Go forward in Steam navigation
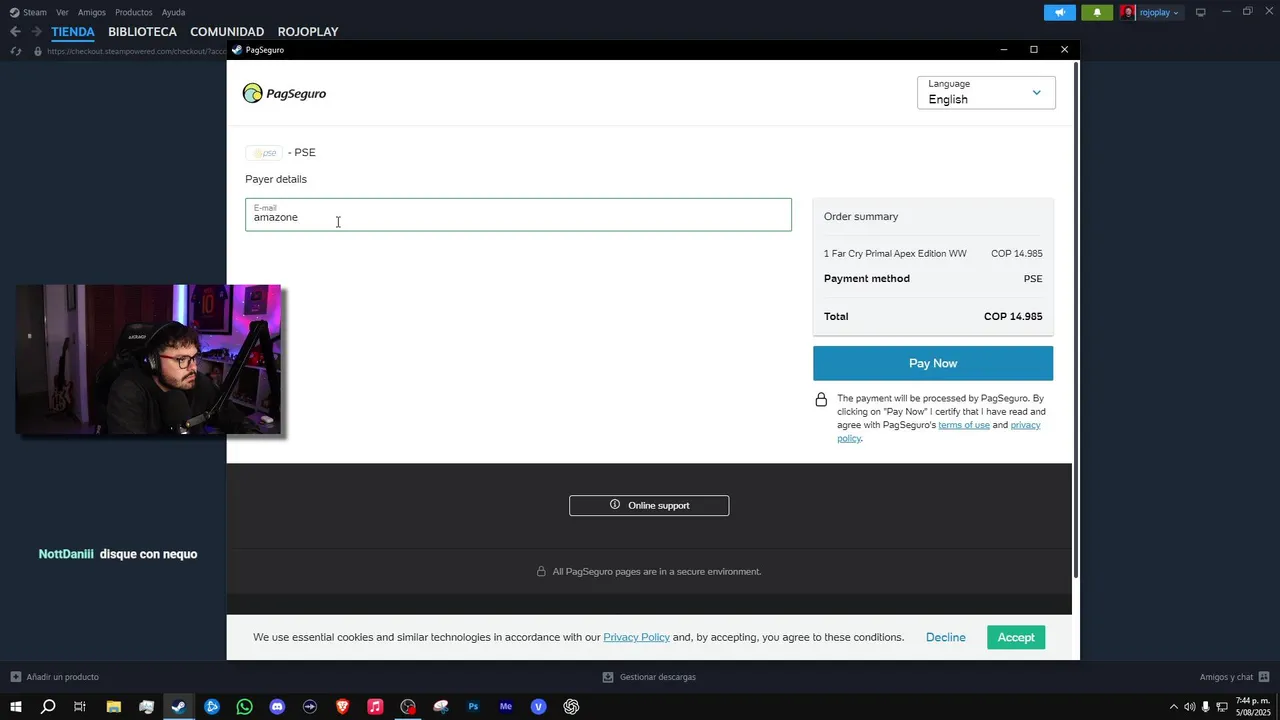The height and width of the screenshot is (720, 1280). pyautogui.click(x=36, y=32)
